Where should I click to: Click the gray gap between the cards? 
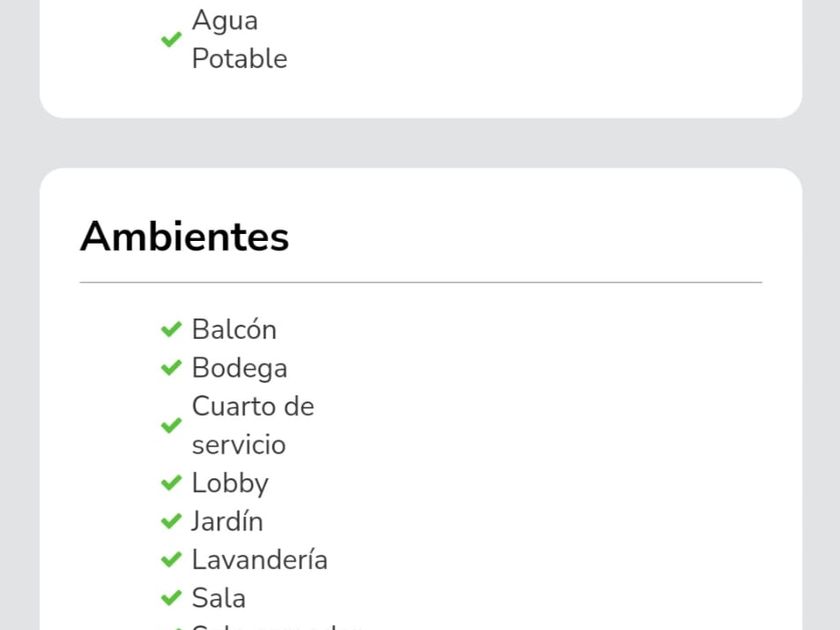pyautogui.click(x=420, y=143)
